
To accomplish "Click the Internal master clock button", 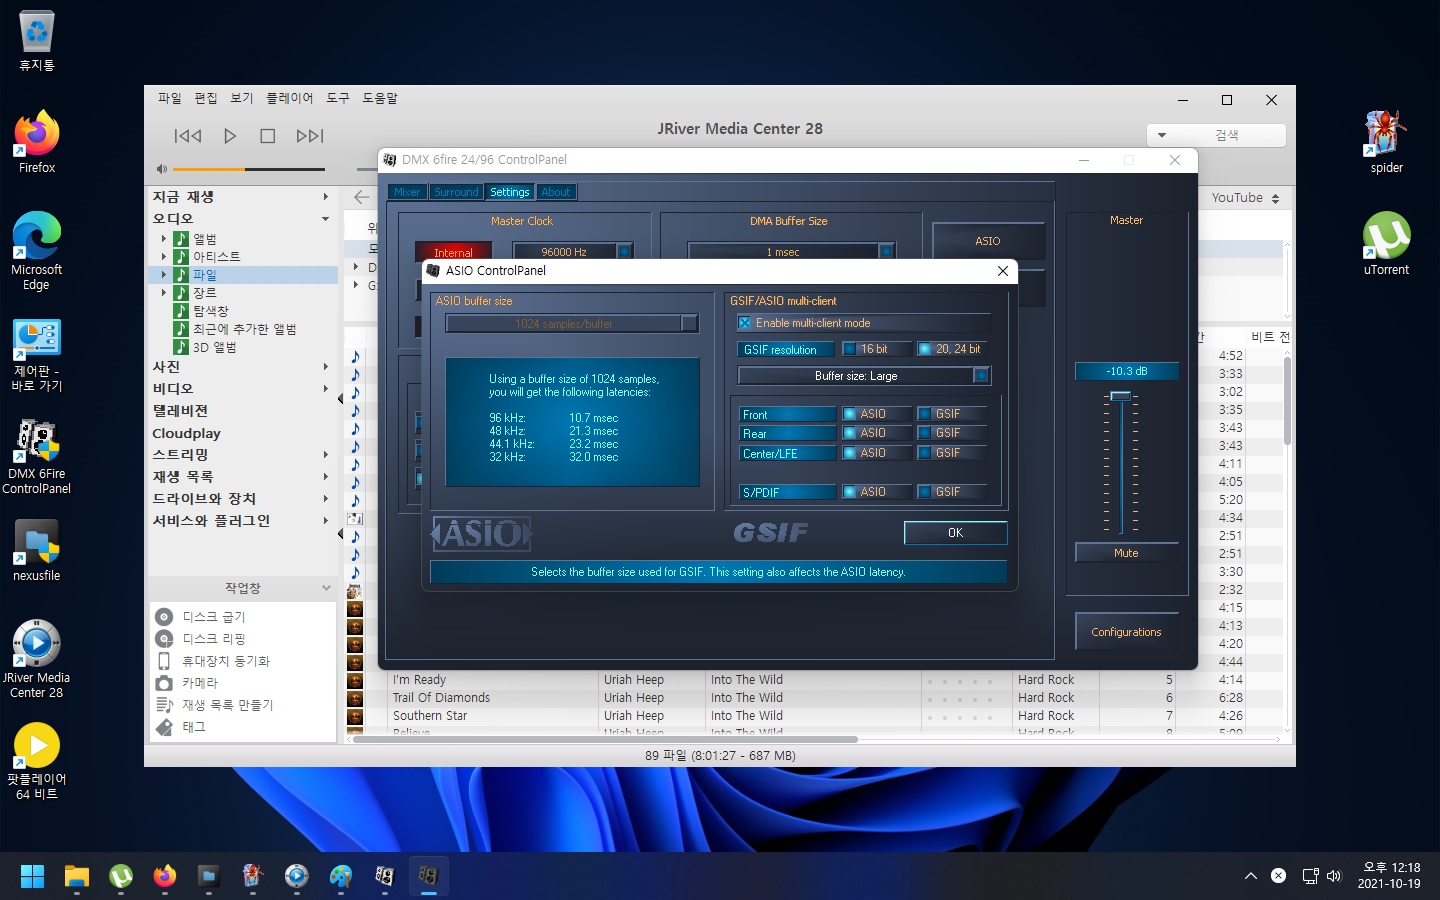I will click(x=453, y=253).
